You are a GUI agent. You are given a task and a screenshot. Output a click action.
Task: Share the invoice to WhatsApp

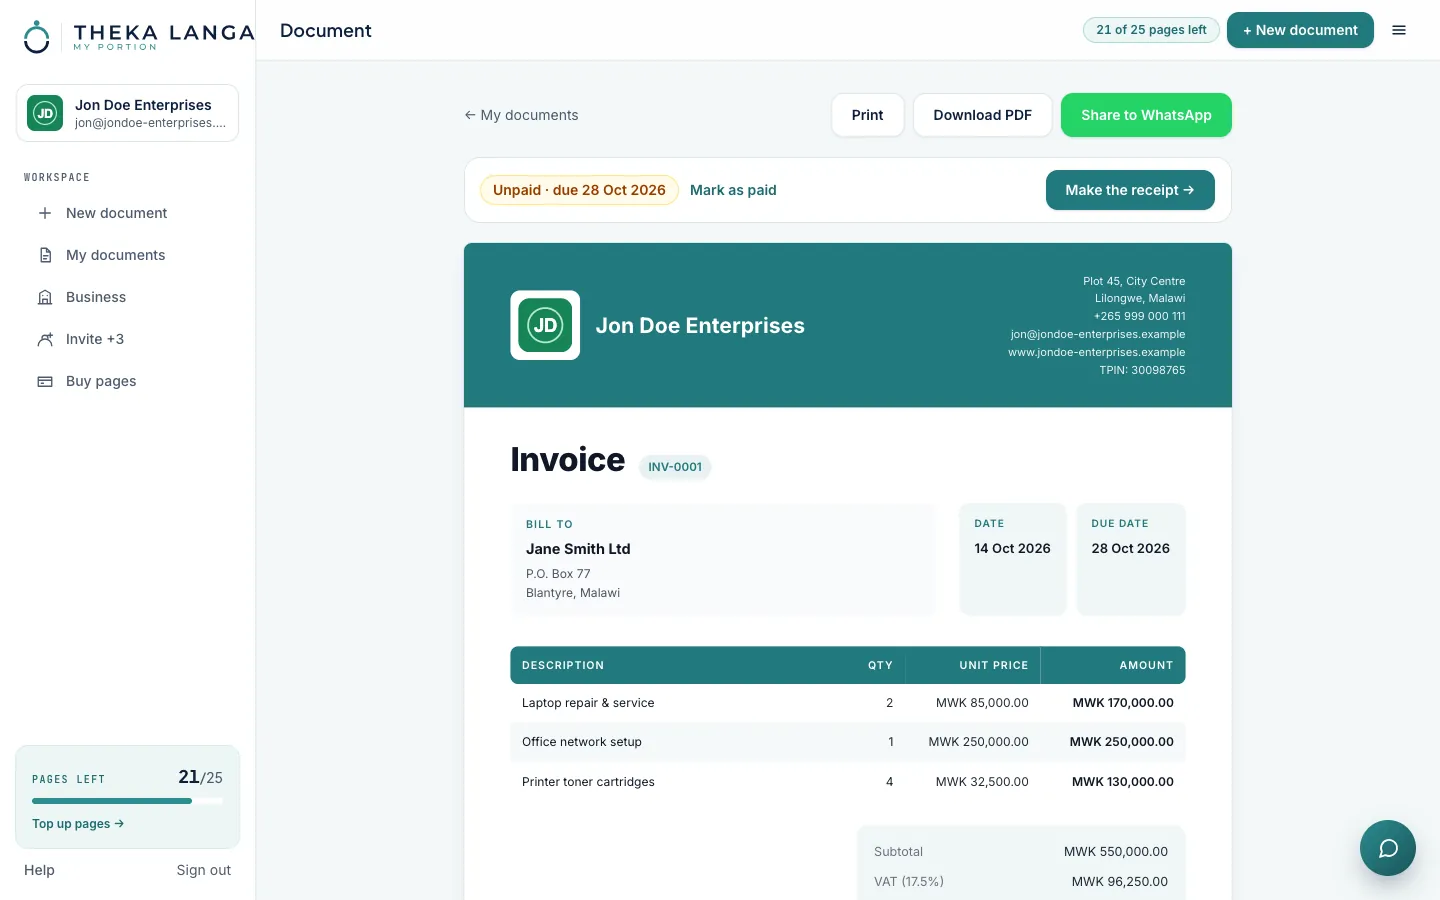coord(1146,115)
